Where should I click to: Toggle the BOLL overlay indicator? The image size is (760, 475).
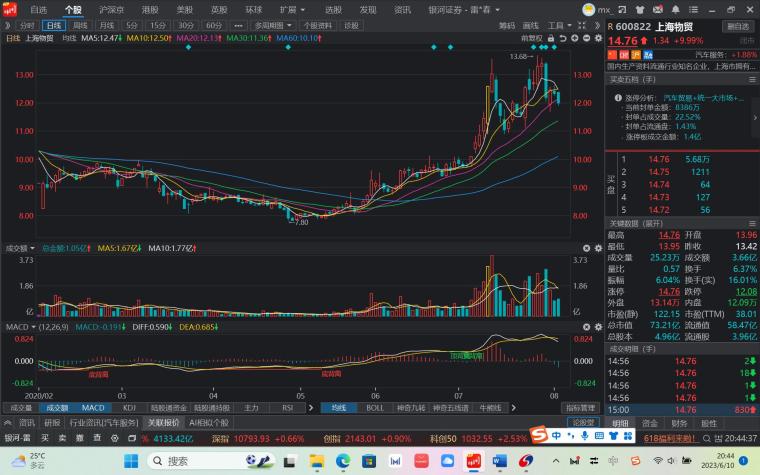tap(375, 408)
